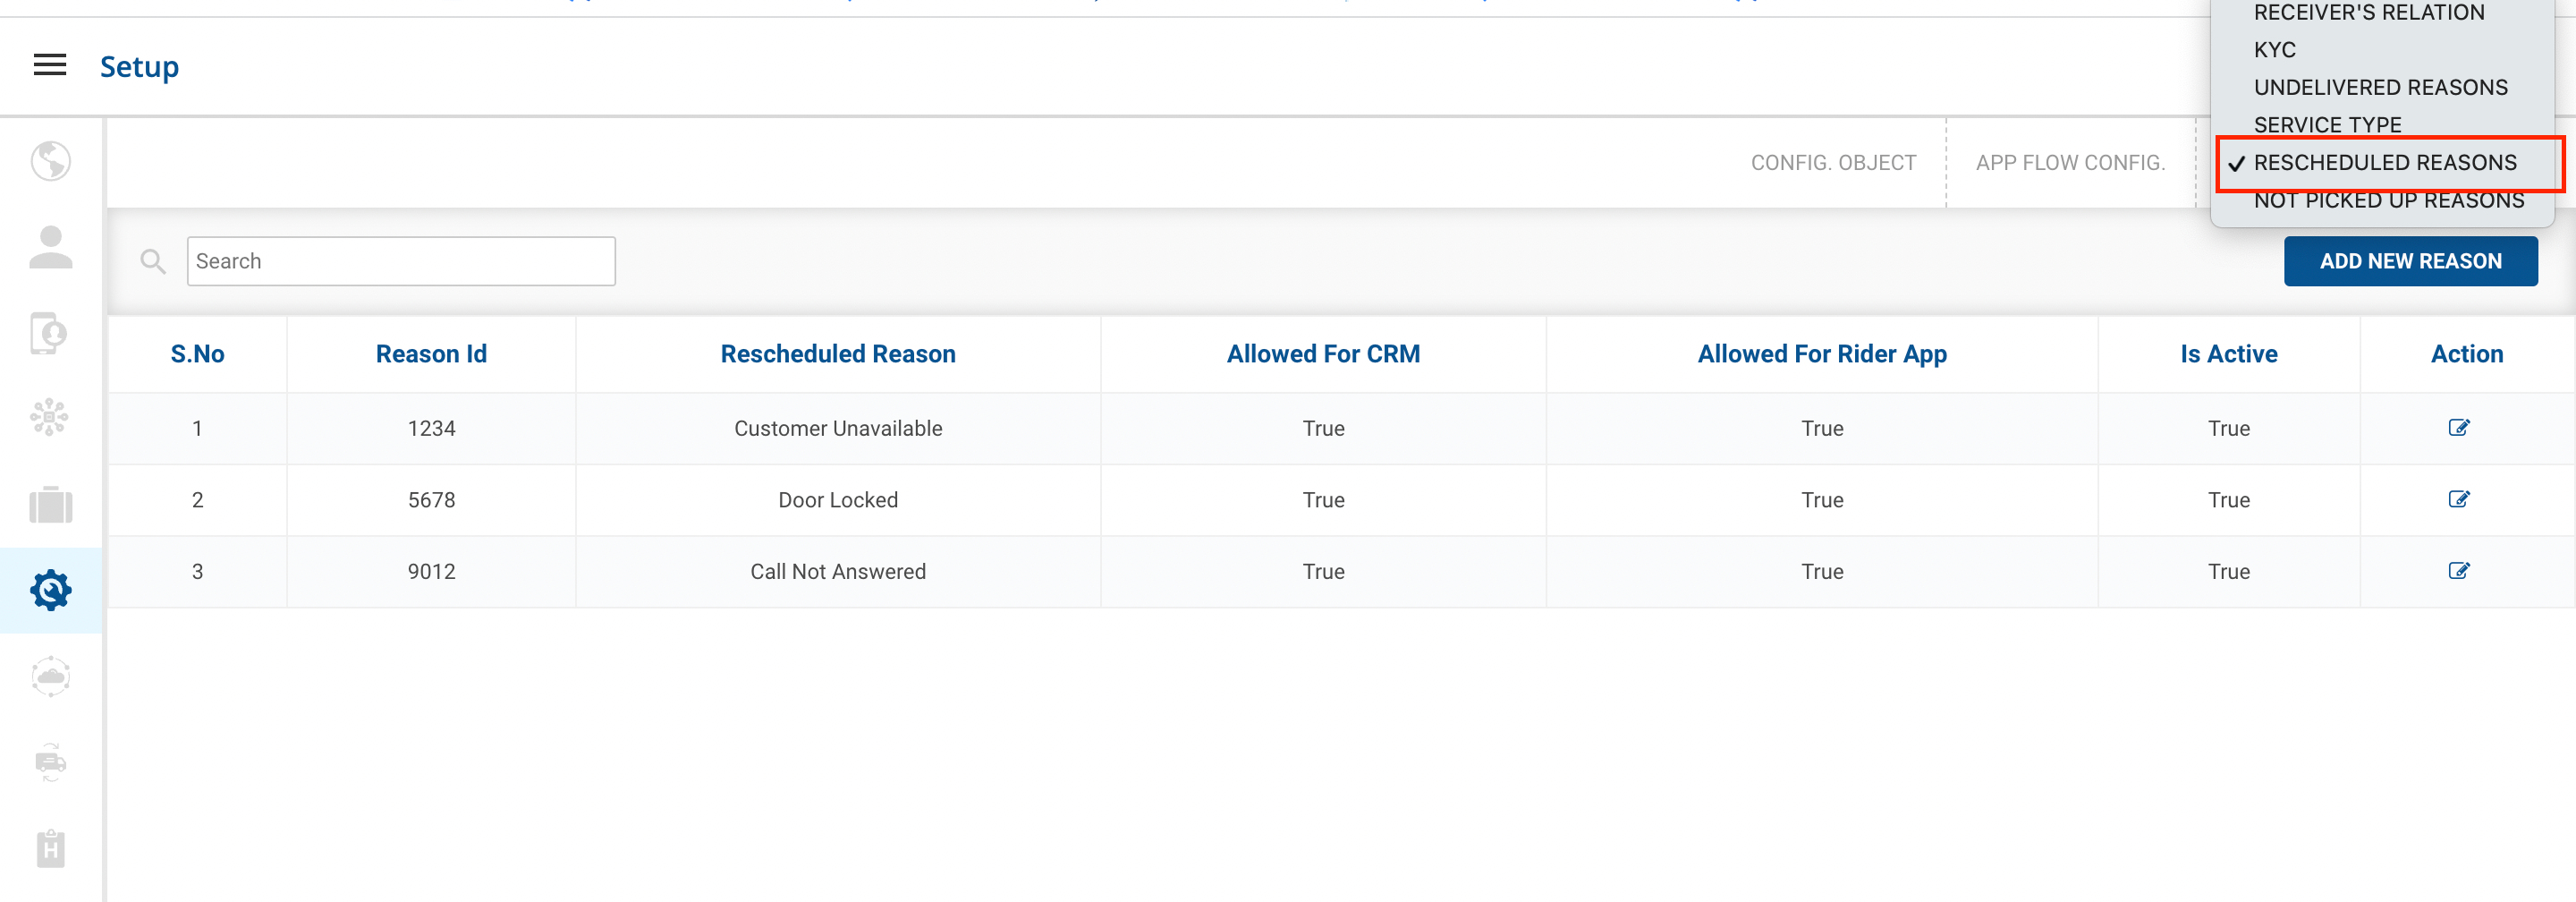Select Not Picked Up Reasons option
The width and height of the screenshot is (2576, 902).
click(x=2388, y=201)
